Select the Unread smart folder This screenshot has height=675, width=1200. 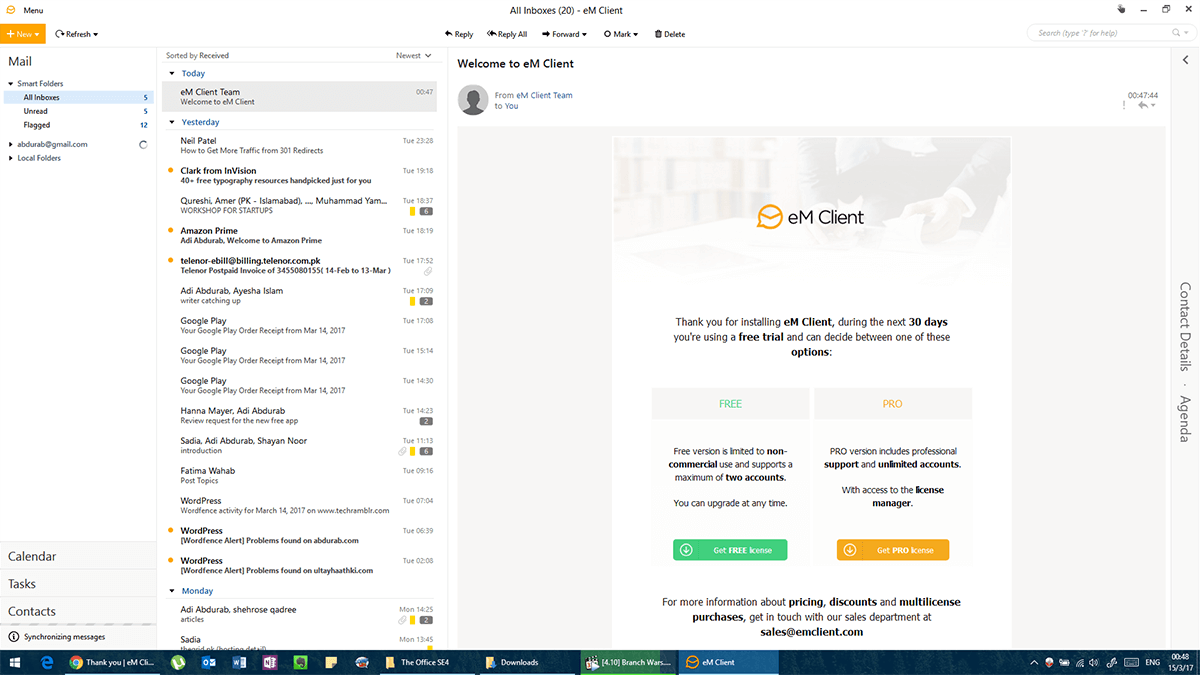77,111
